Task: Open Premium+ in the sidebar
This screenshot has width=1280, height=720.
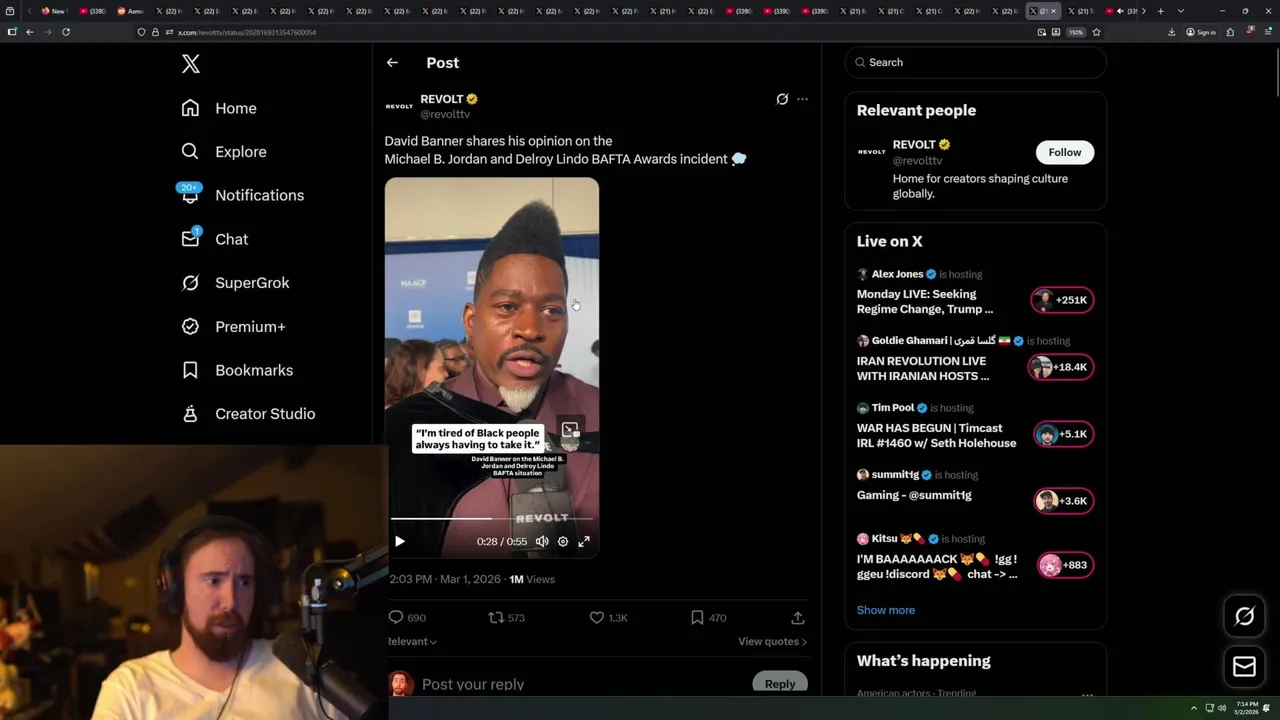Action: [233, 326]
